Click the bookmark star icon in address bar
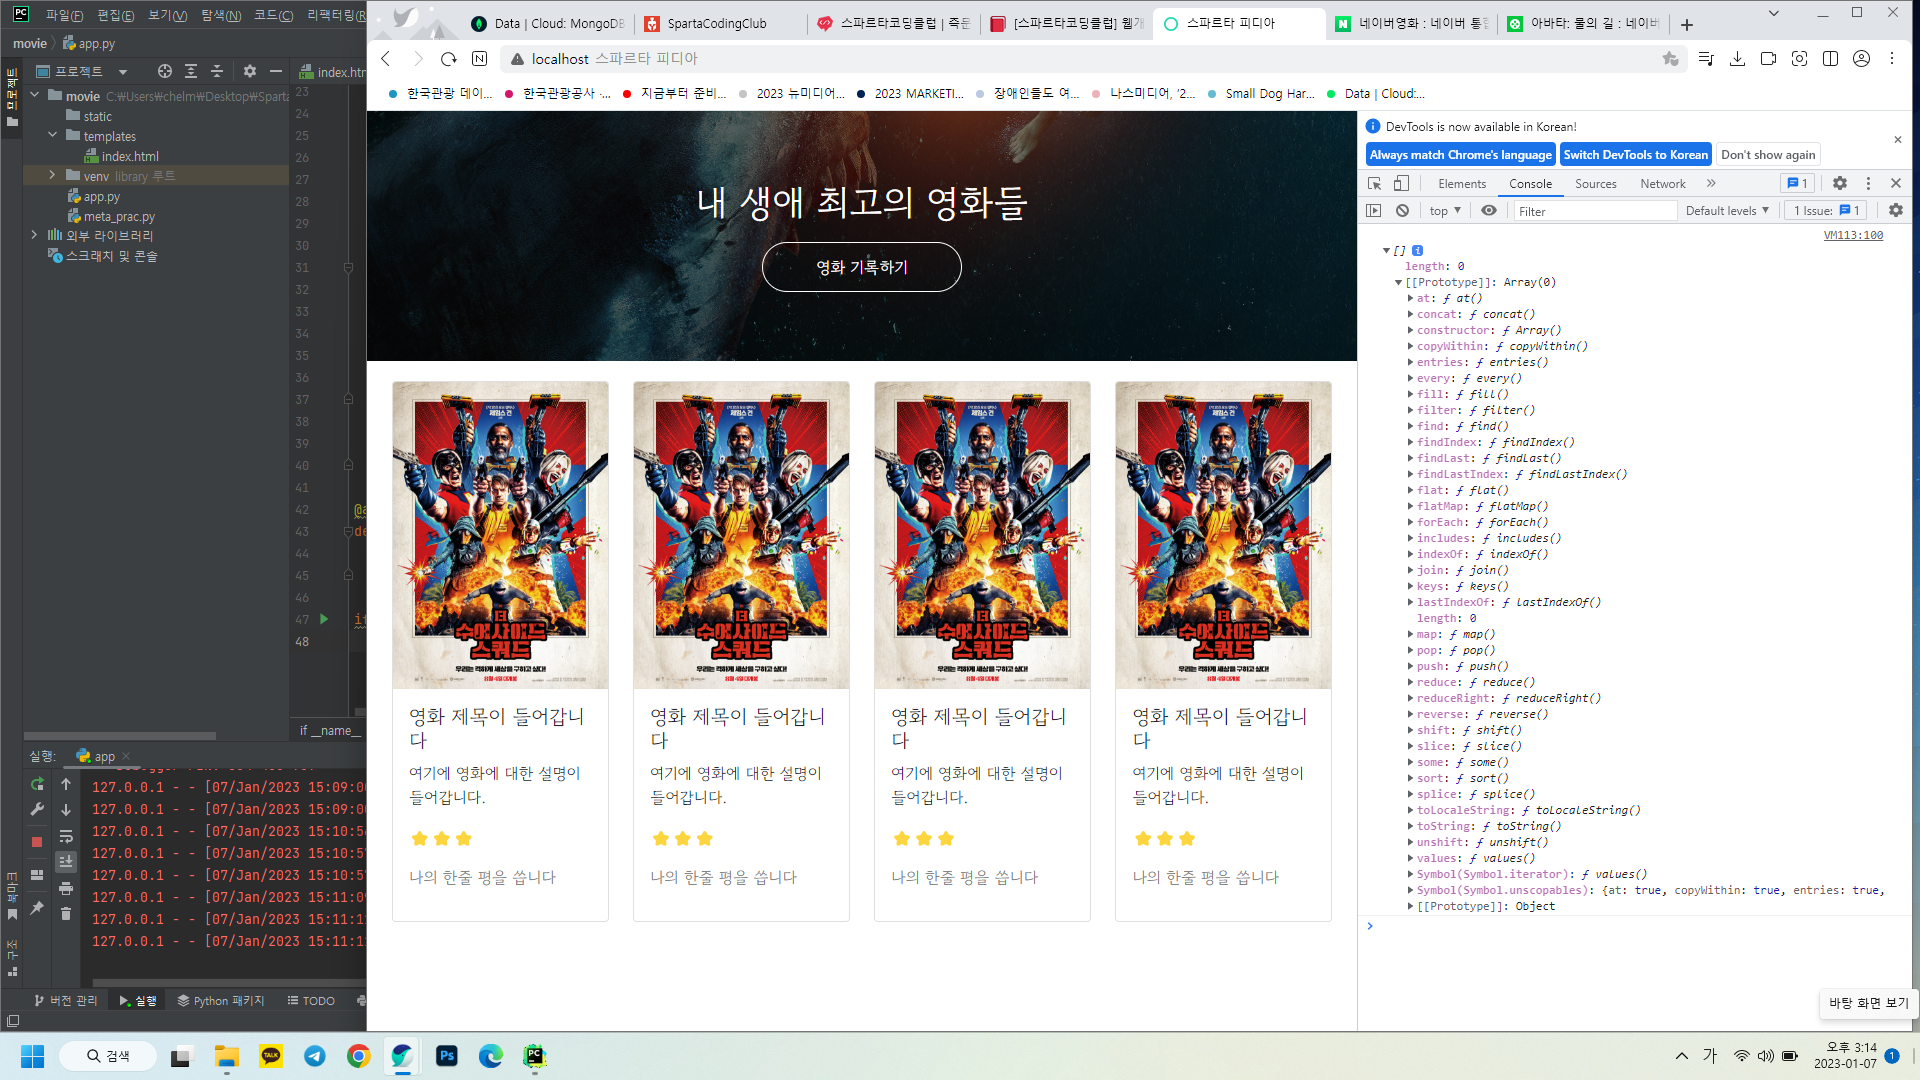The image size is (1920, 1080). (x=1670, y=59)
